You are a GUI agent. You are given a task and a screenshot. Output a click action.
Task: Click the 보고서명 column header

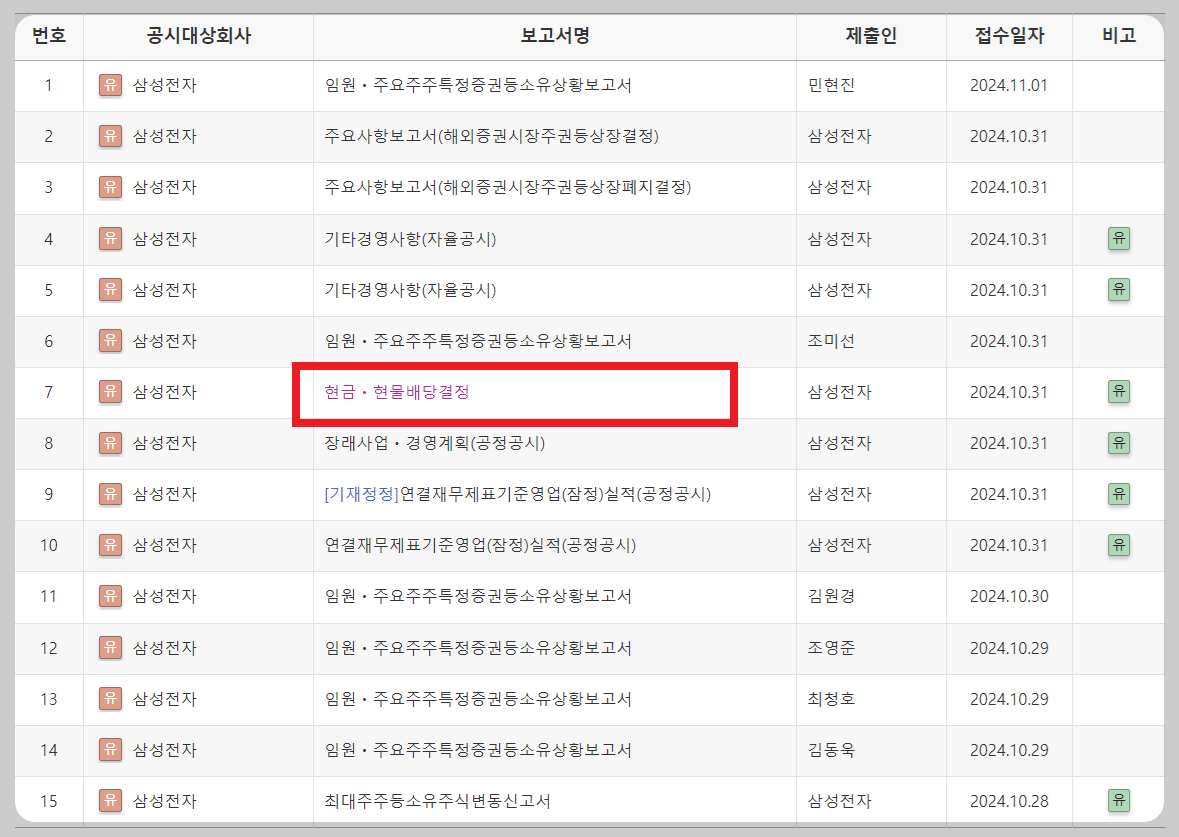click(x=554, y=36)
